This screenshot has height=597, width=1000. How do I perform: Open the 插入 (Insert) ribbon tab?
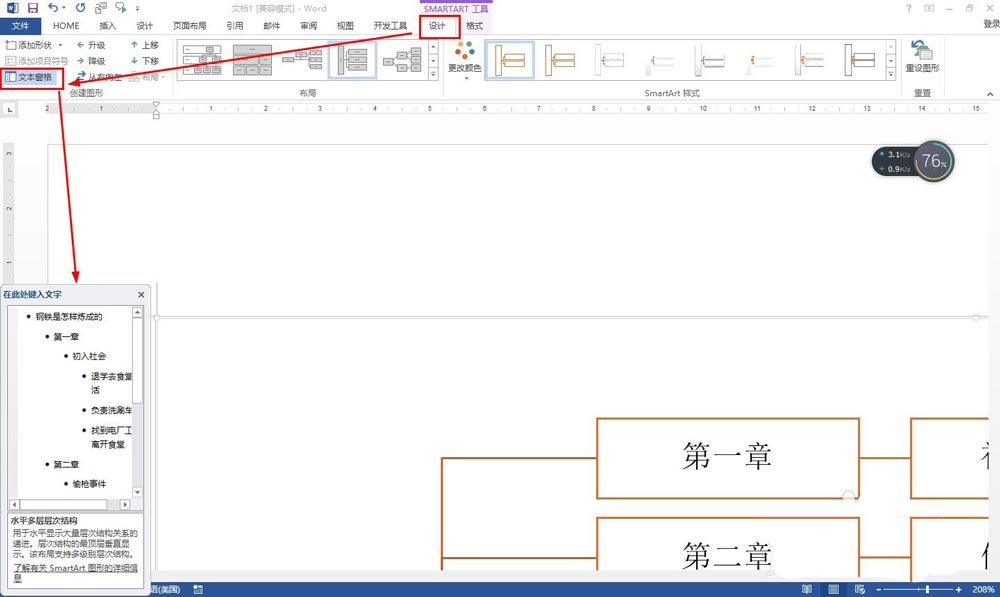107,26
